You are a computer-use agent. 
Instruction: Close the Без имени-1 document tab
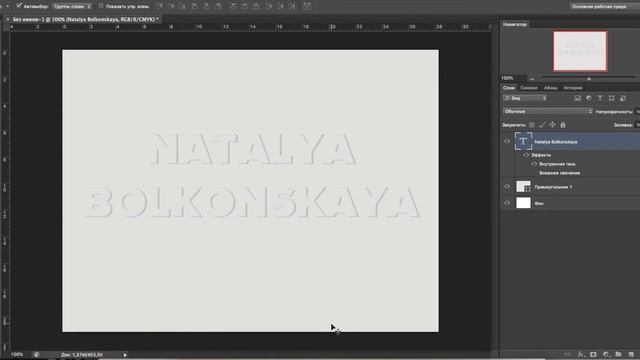coord(8,19)
